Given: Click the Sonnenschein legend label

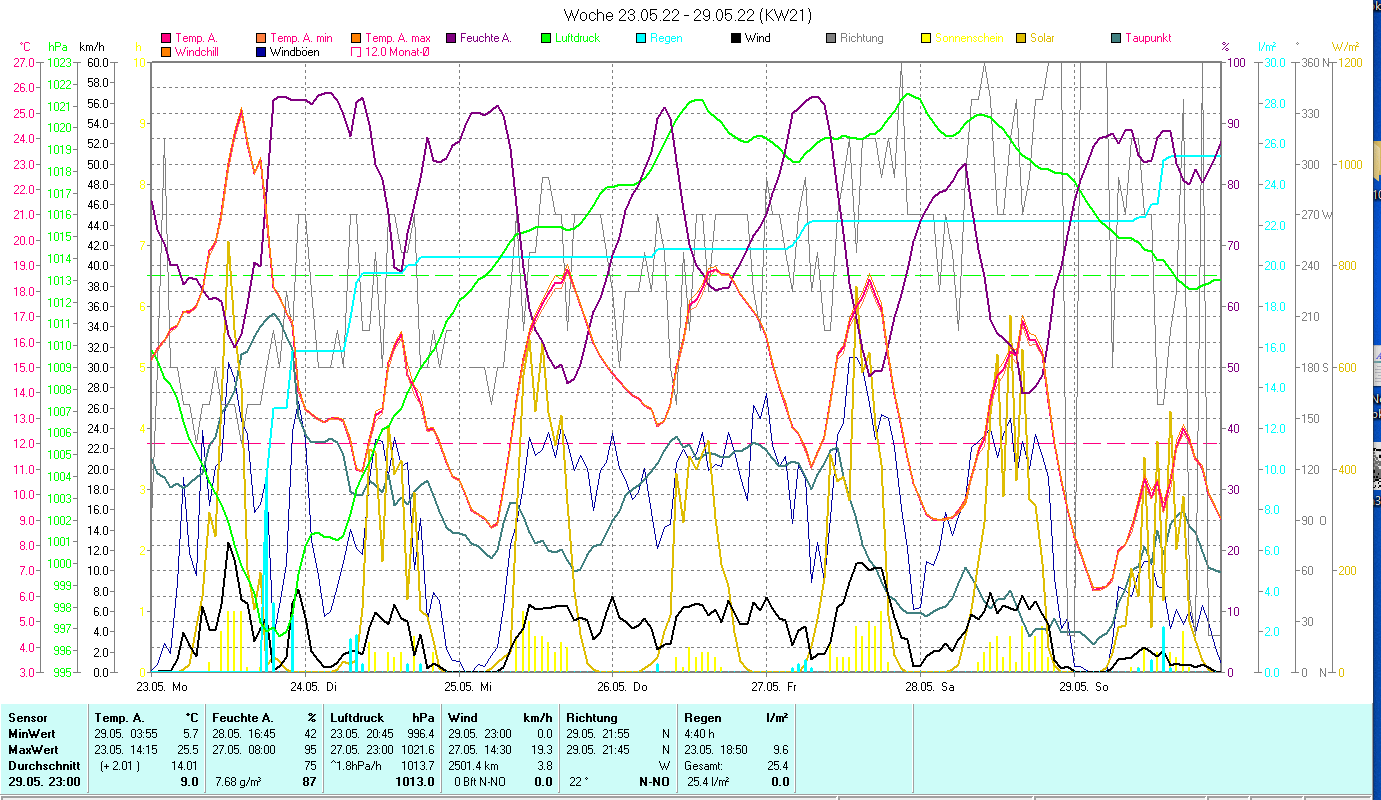Looking at the screenshot, I should point(969,38).
